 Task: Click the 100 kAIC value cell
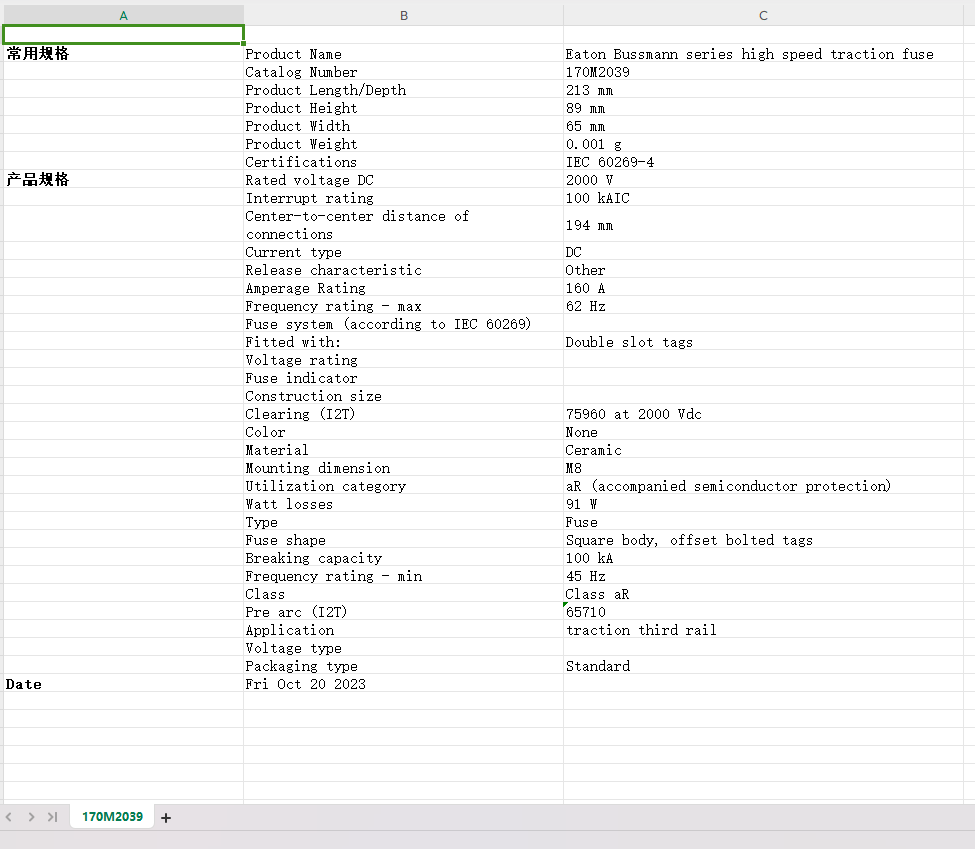[763, 198]
